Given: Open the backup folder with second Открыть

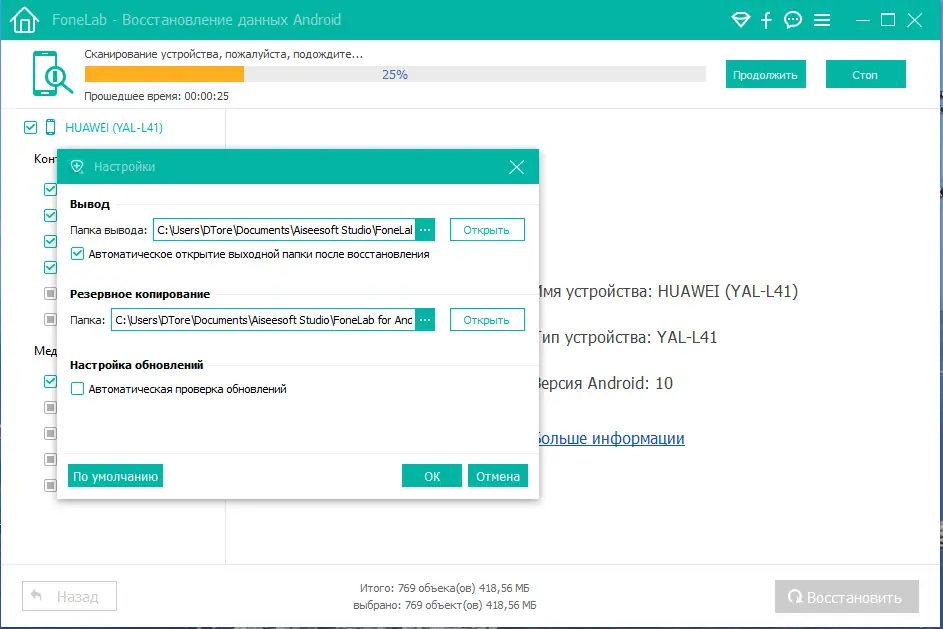Looking at the screenshot, I should point(487,320).
